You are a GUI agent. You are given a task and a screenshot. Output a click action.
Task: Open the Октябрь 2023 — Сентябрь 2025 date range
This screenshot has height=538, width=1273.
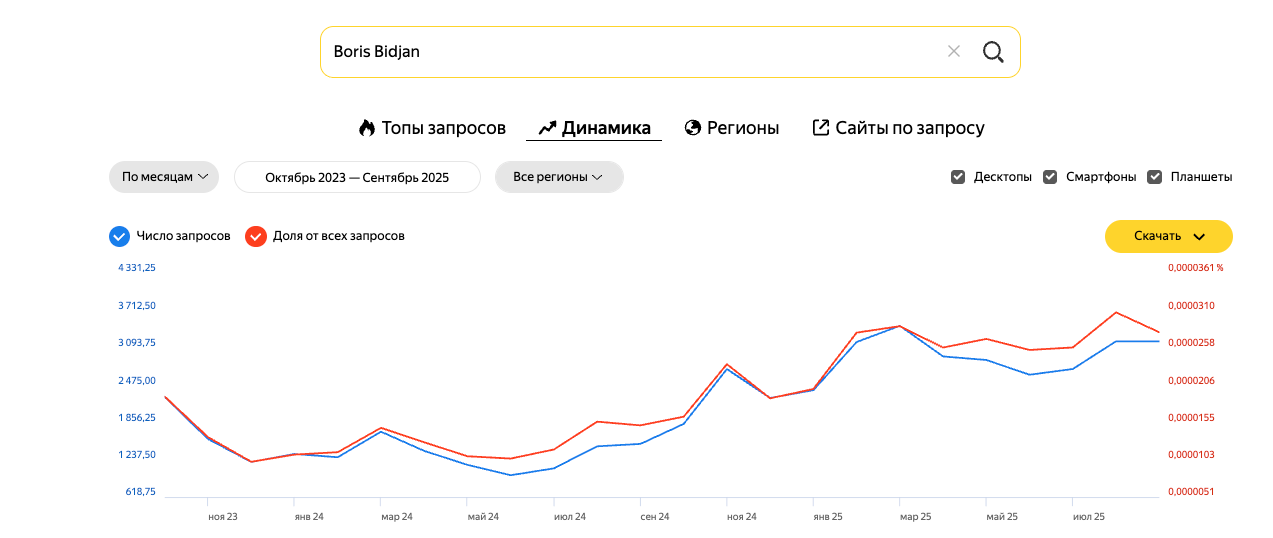[357, 177]
